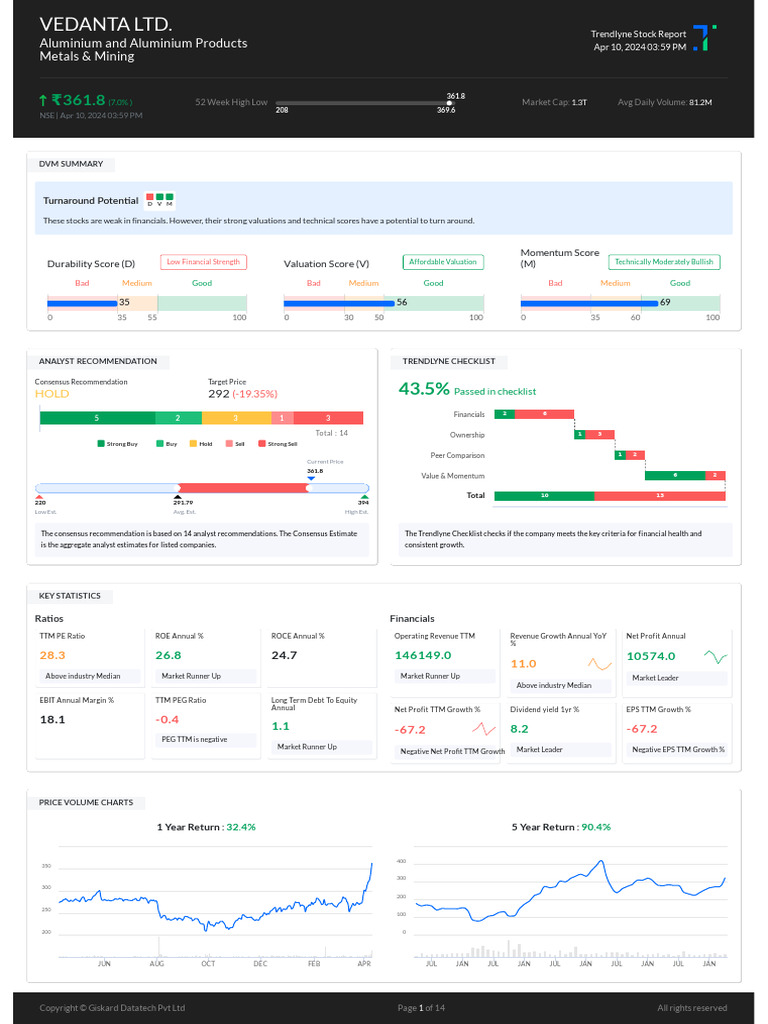Screen dimensions: 768x1024
Task: Click the Technically Moderately Bullish badge
Action: point(664,262)
